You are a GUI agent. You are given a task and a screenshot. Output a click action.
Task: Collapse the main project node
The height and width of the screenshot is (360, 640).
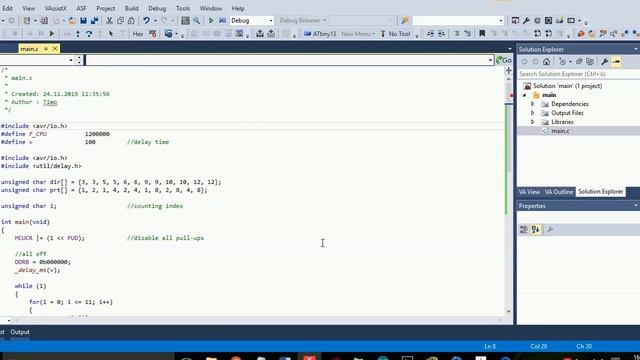(524, 95)
